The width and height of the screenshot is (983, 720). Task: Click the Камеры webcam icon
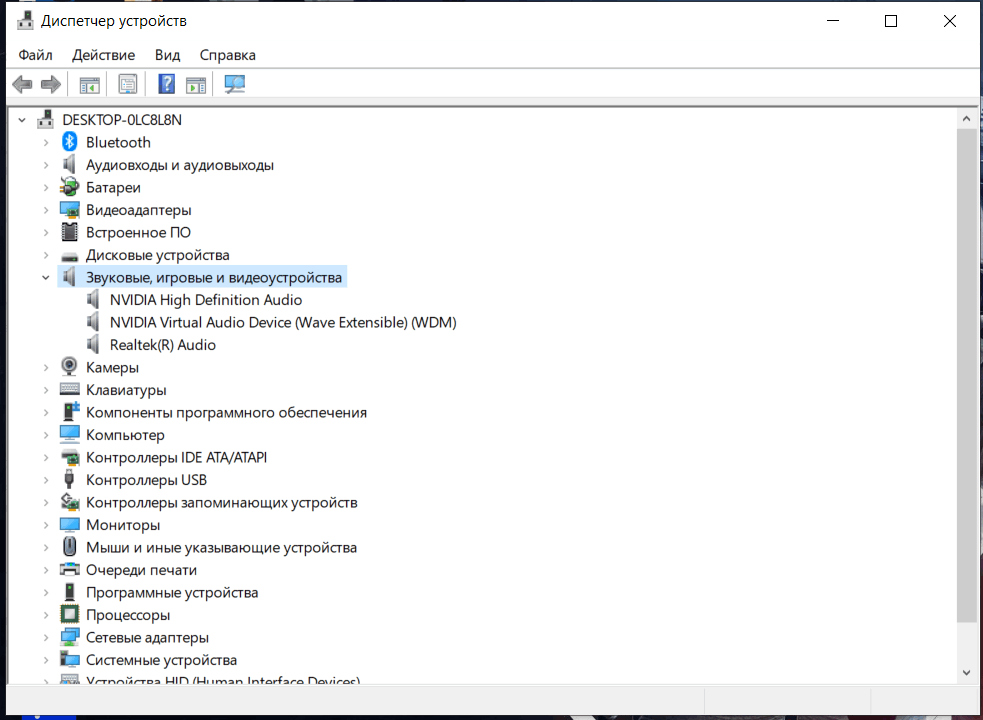click(69, 367)
